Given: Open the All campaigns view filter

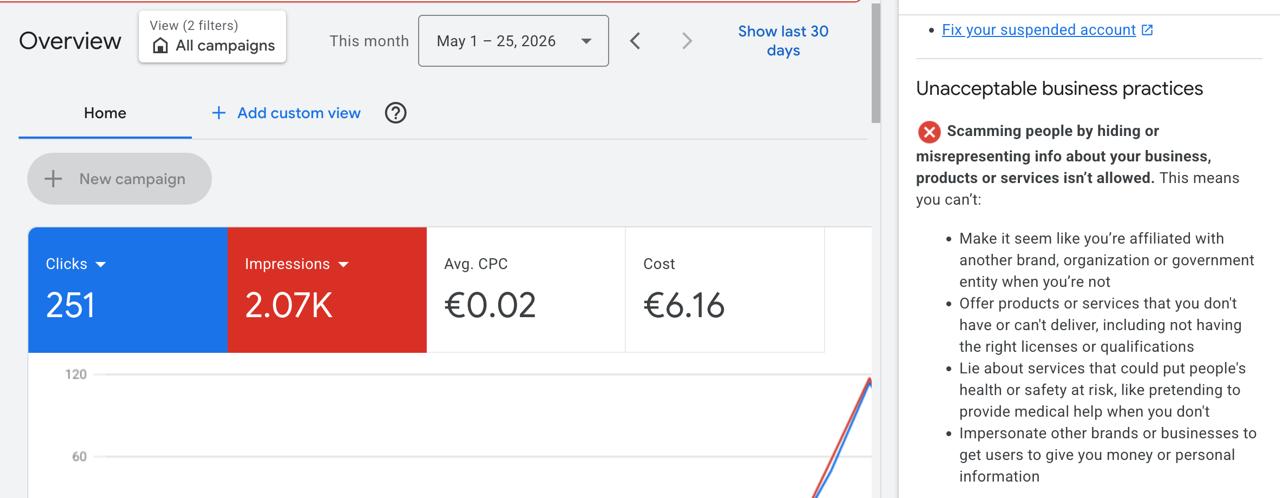Looking at the screenshot, I should click(x=212, y=37).
